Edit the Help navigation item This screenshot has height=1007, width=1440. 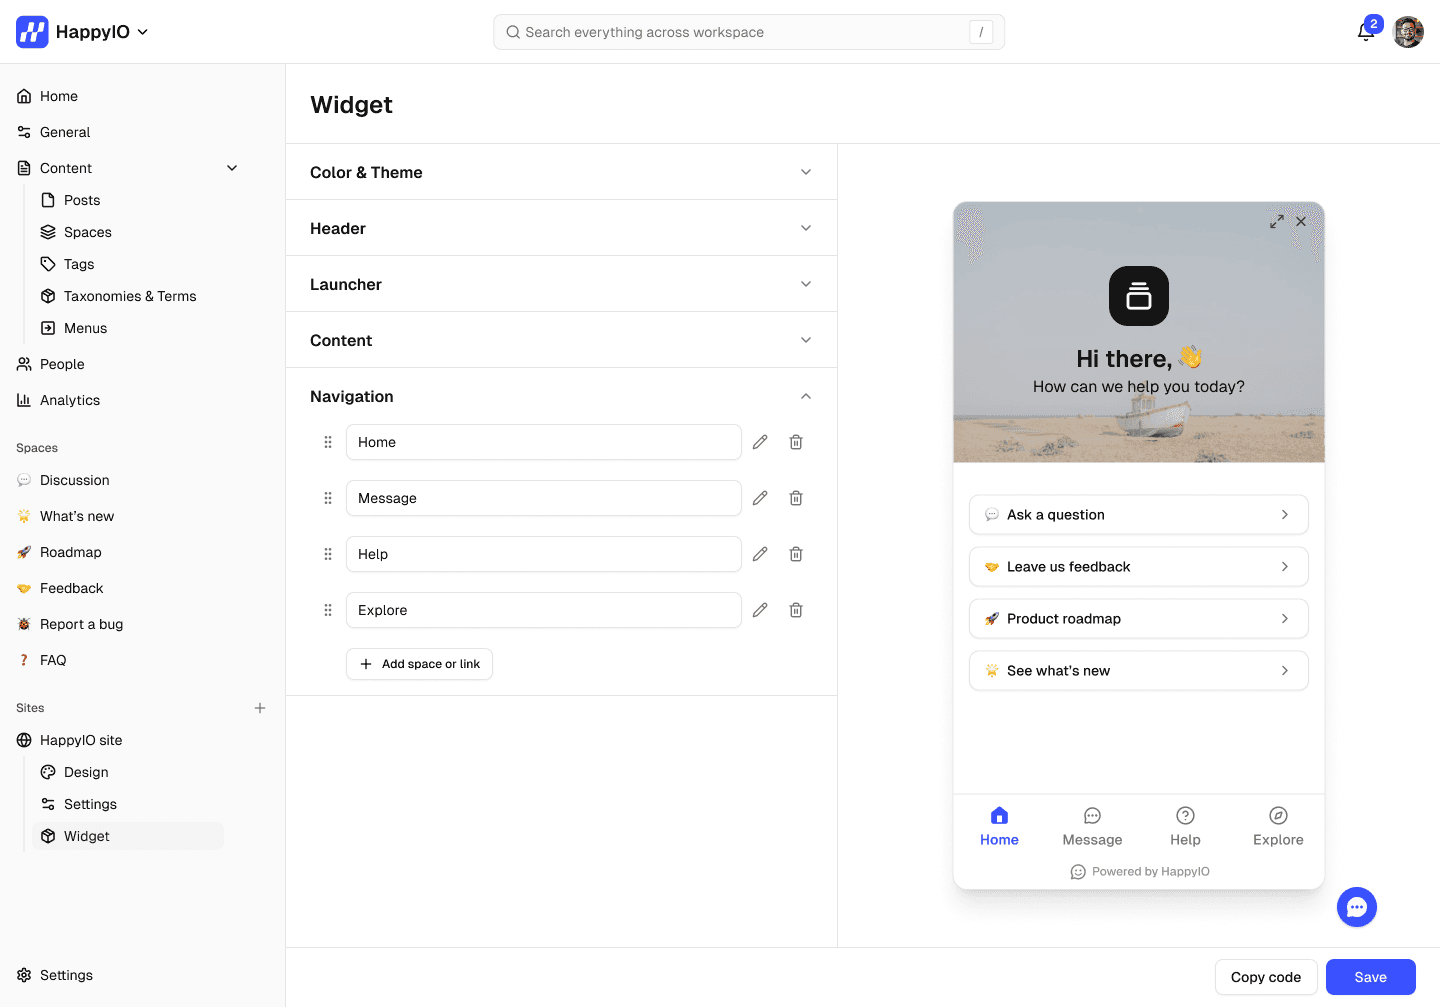pos(760,554)
